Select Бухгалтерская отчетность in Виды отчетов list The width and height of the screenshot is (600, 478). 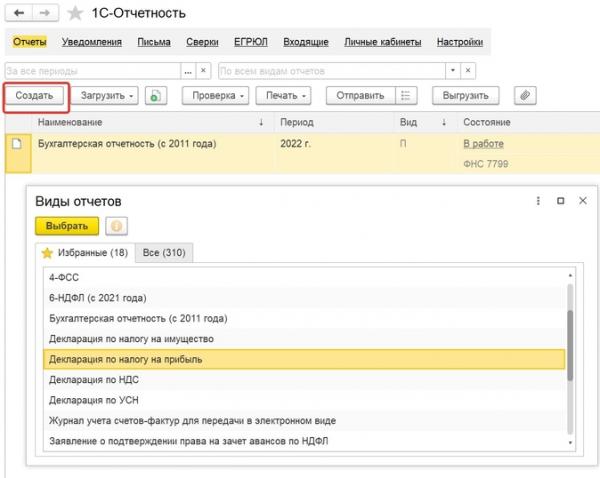pos(304,318)
